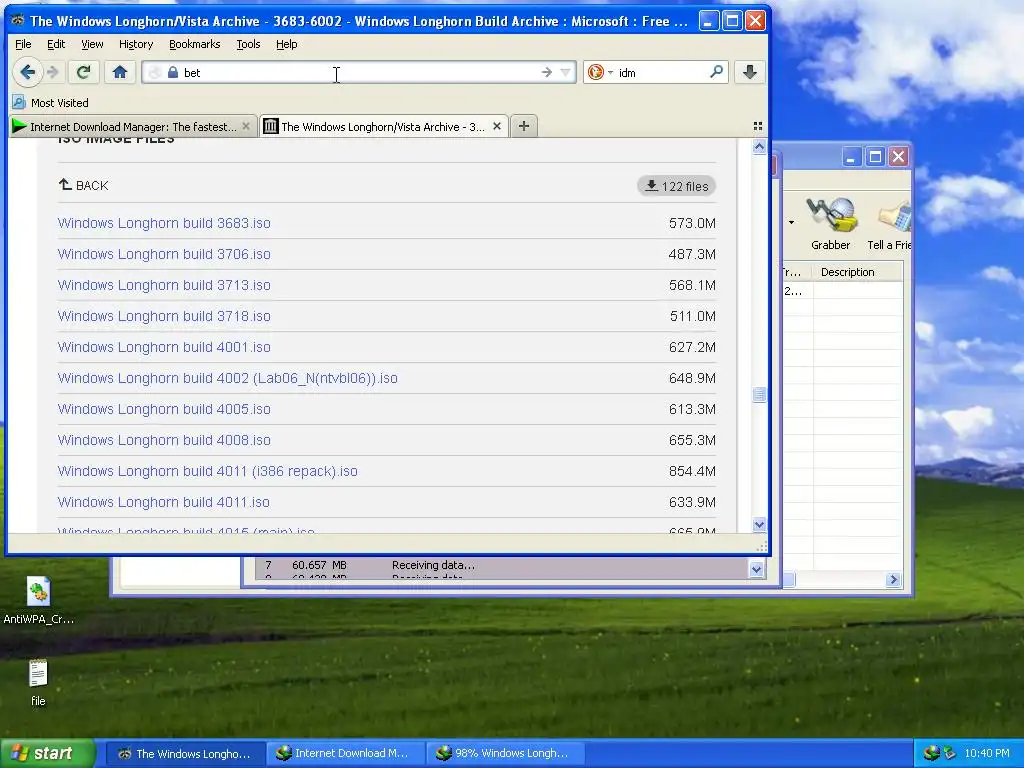Click the 573.0M size text

coord(692,223)
